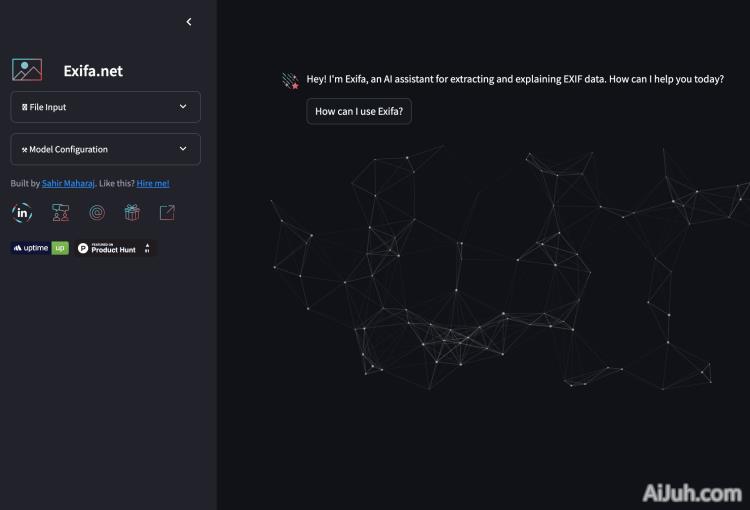Collapse the sidebar with the left chevron

pyautogui.click(x=189, y=22)
